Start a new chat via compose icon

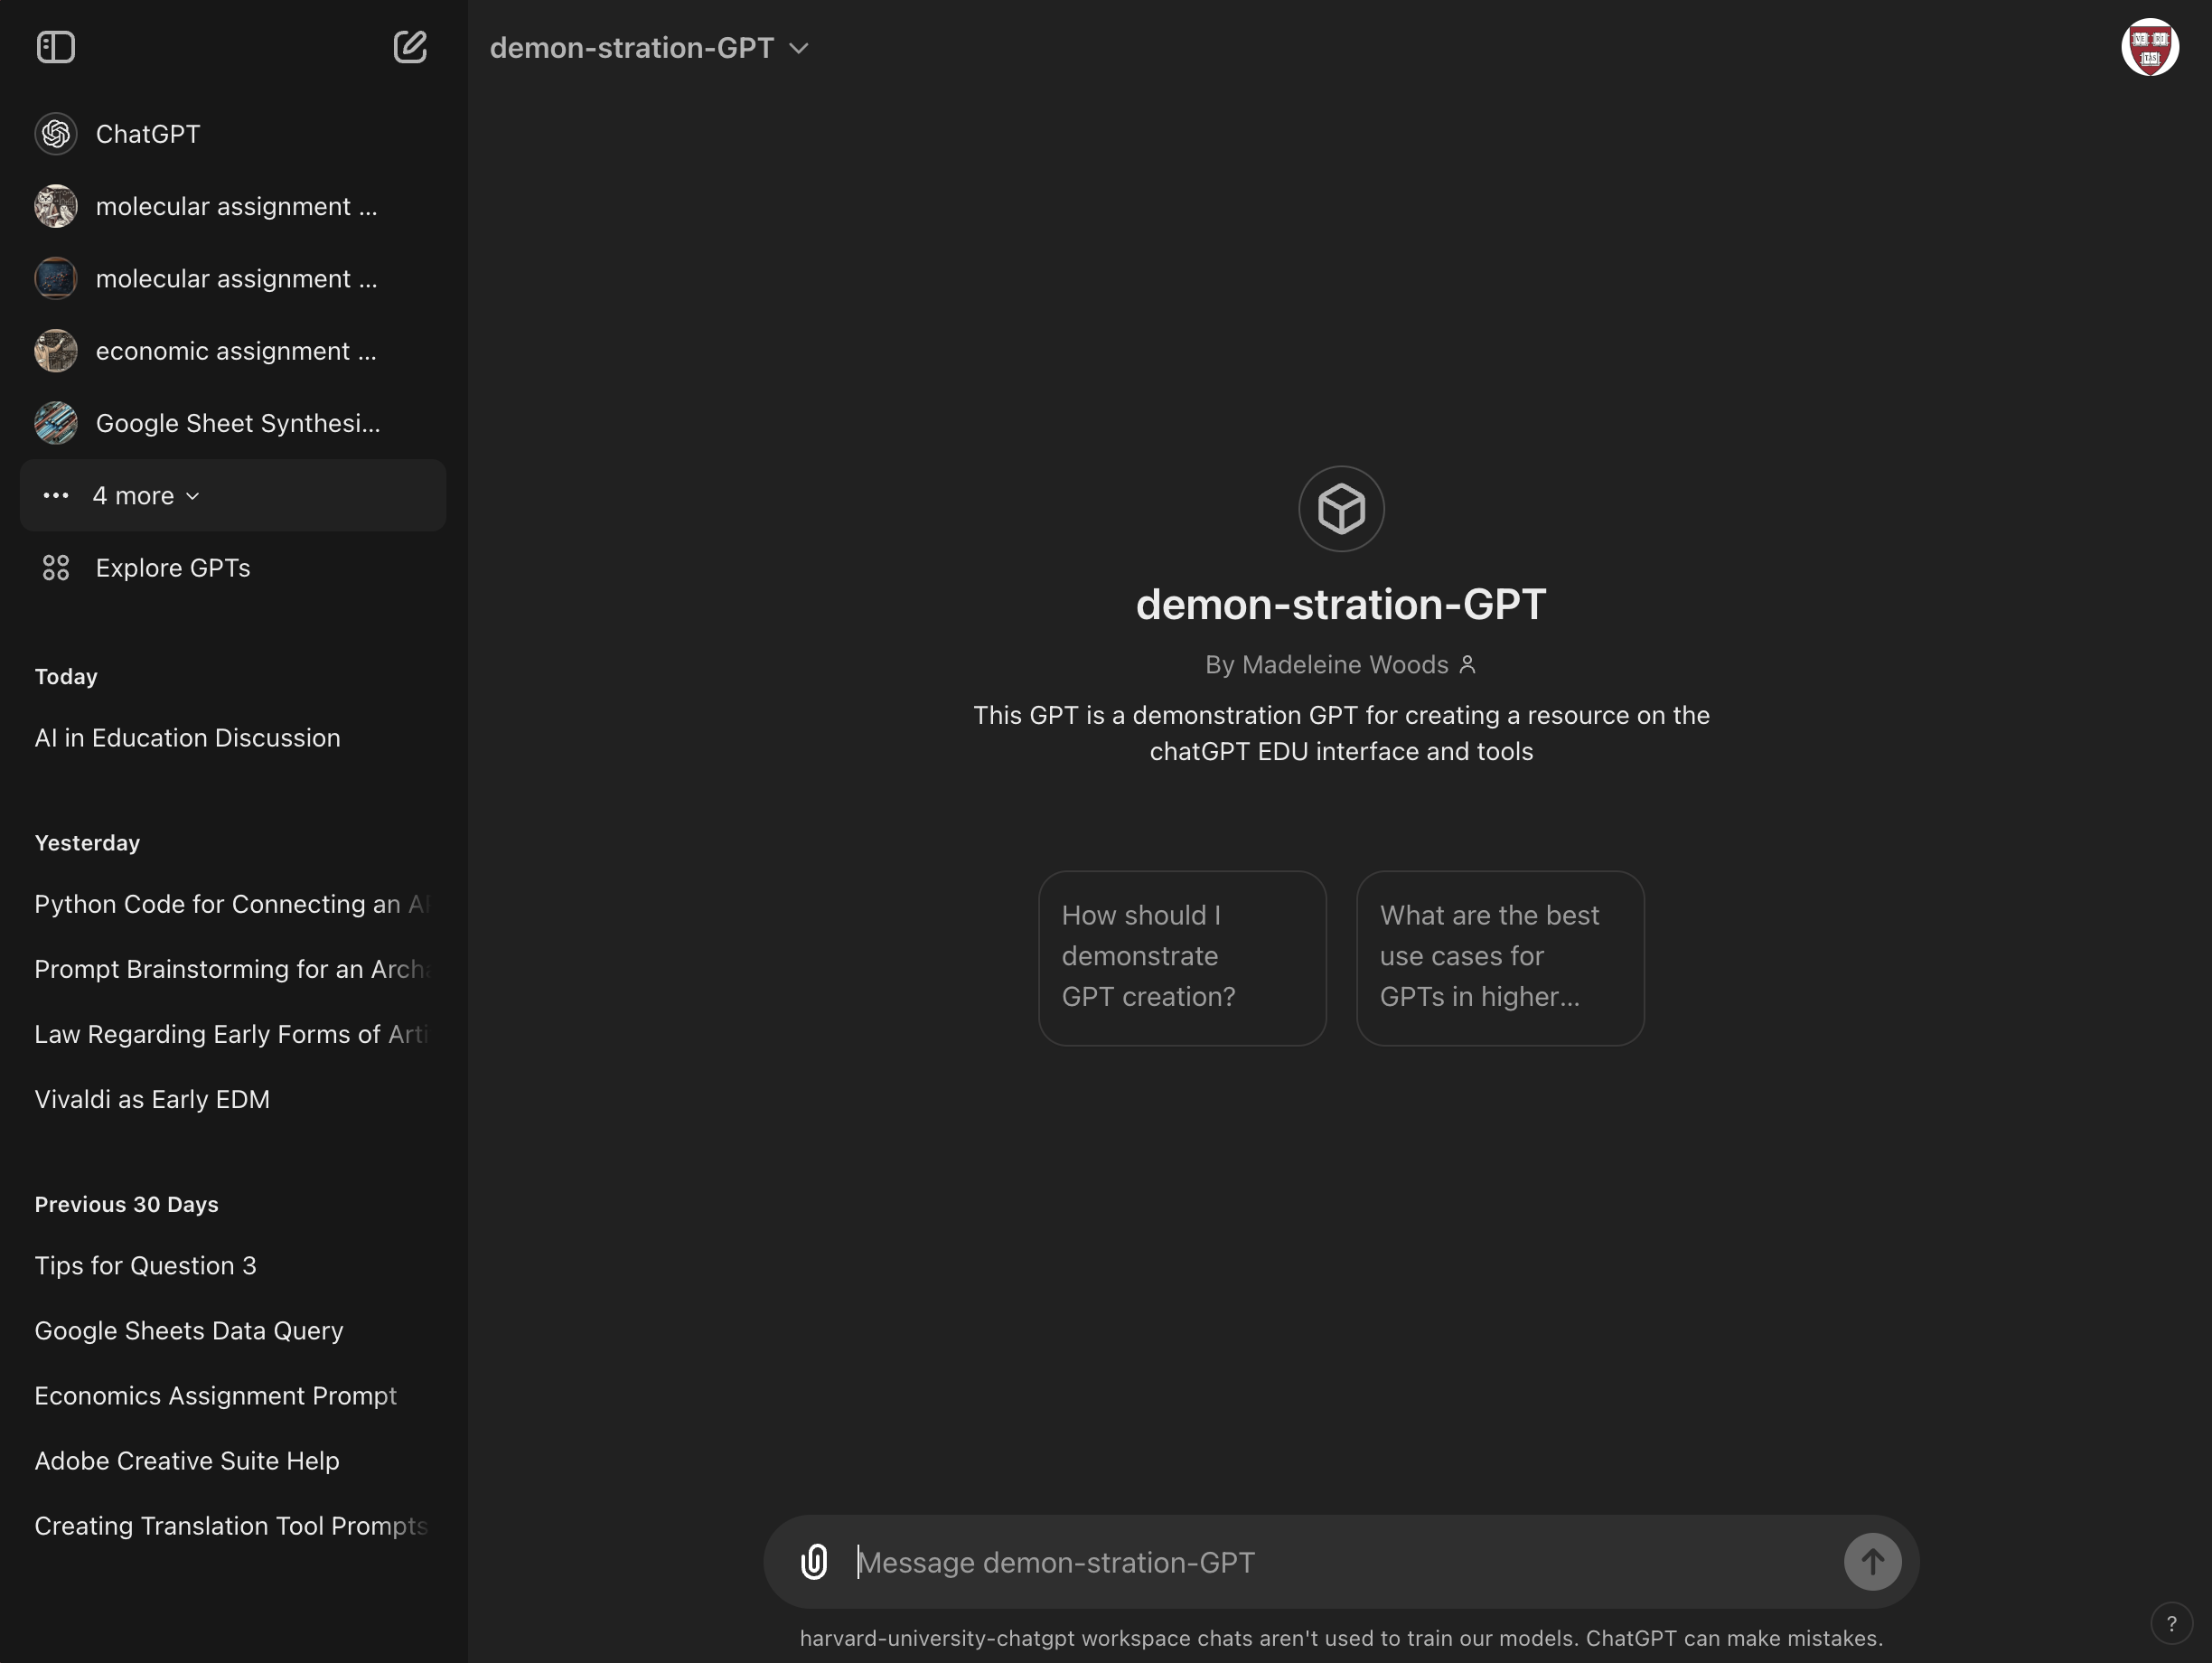[x=410, y=46]
